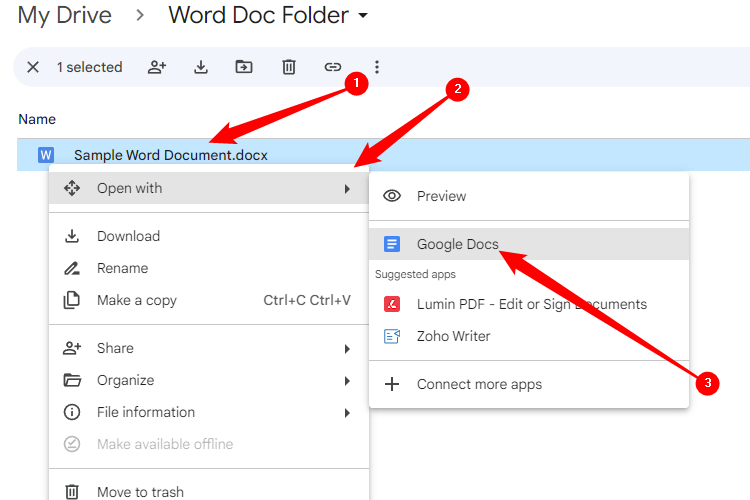Click the Download icon in selection toolbar
750x500 pixels.
click(x=201, y=67)
